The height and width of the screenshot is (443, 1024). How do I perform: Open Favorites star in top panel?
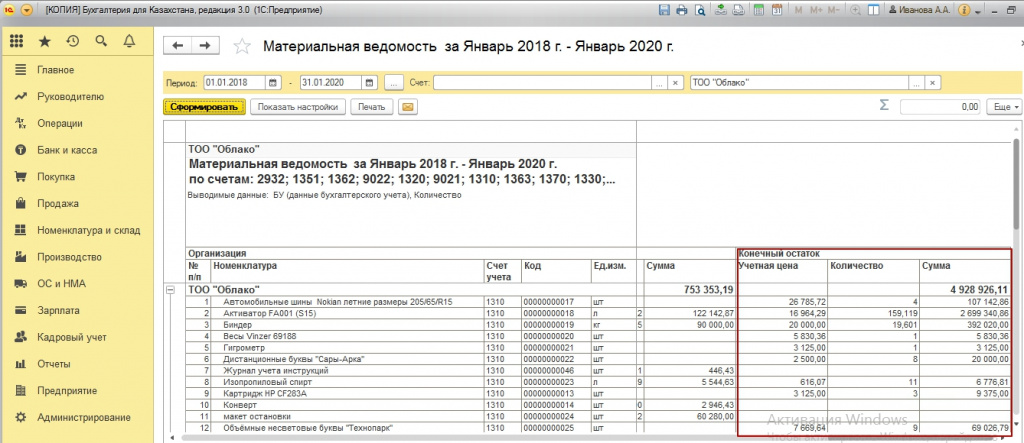tap(44, 42)
